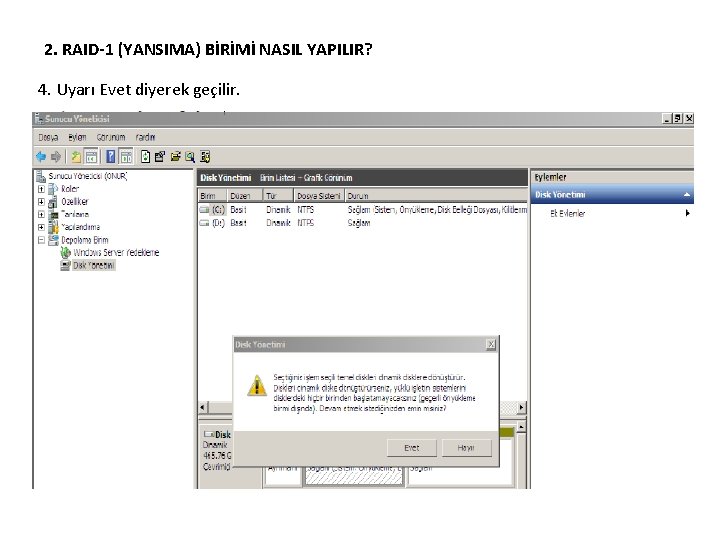Toggle the Show/Hide Console Tree toolbar icon
Viewport: 720px width, 540px height.
(x=91, y=157)
